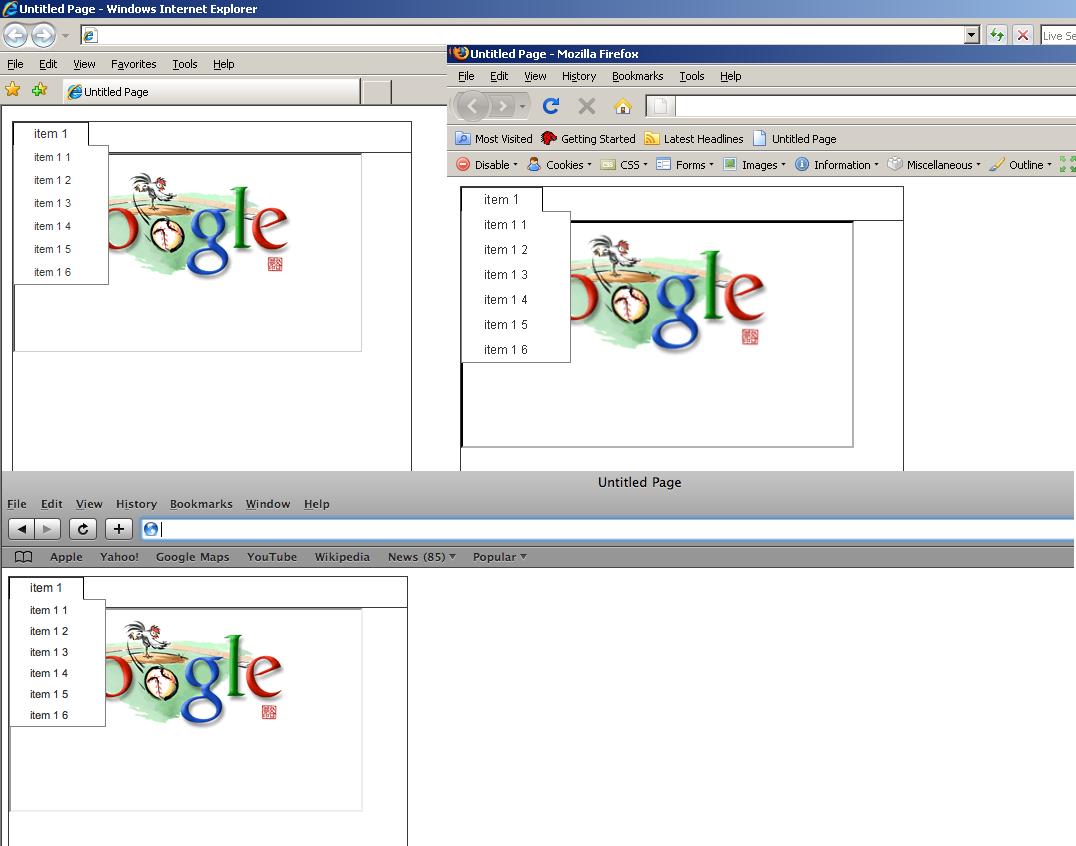Click the Safari address field
The width and height of the screenshot is (1076, 846).
point(608,529)
